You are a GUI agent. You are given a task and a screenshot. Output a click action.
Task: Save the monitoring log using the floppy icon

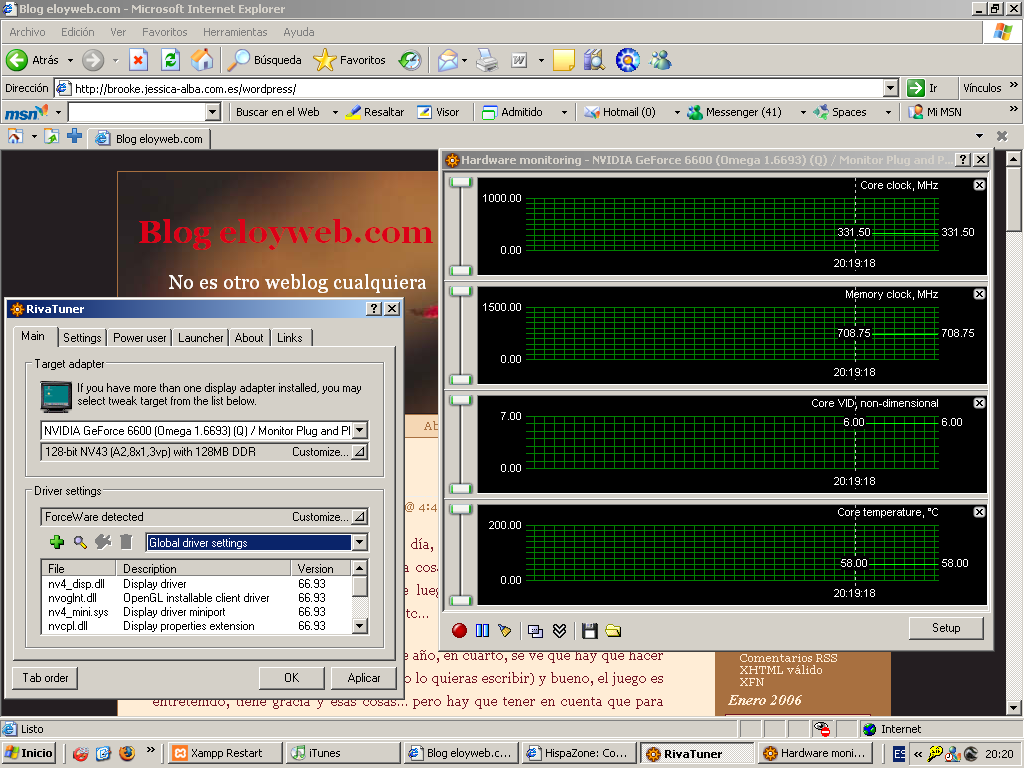click(589, 631)
